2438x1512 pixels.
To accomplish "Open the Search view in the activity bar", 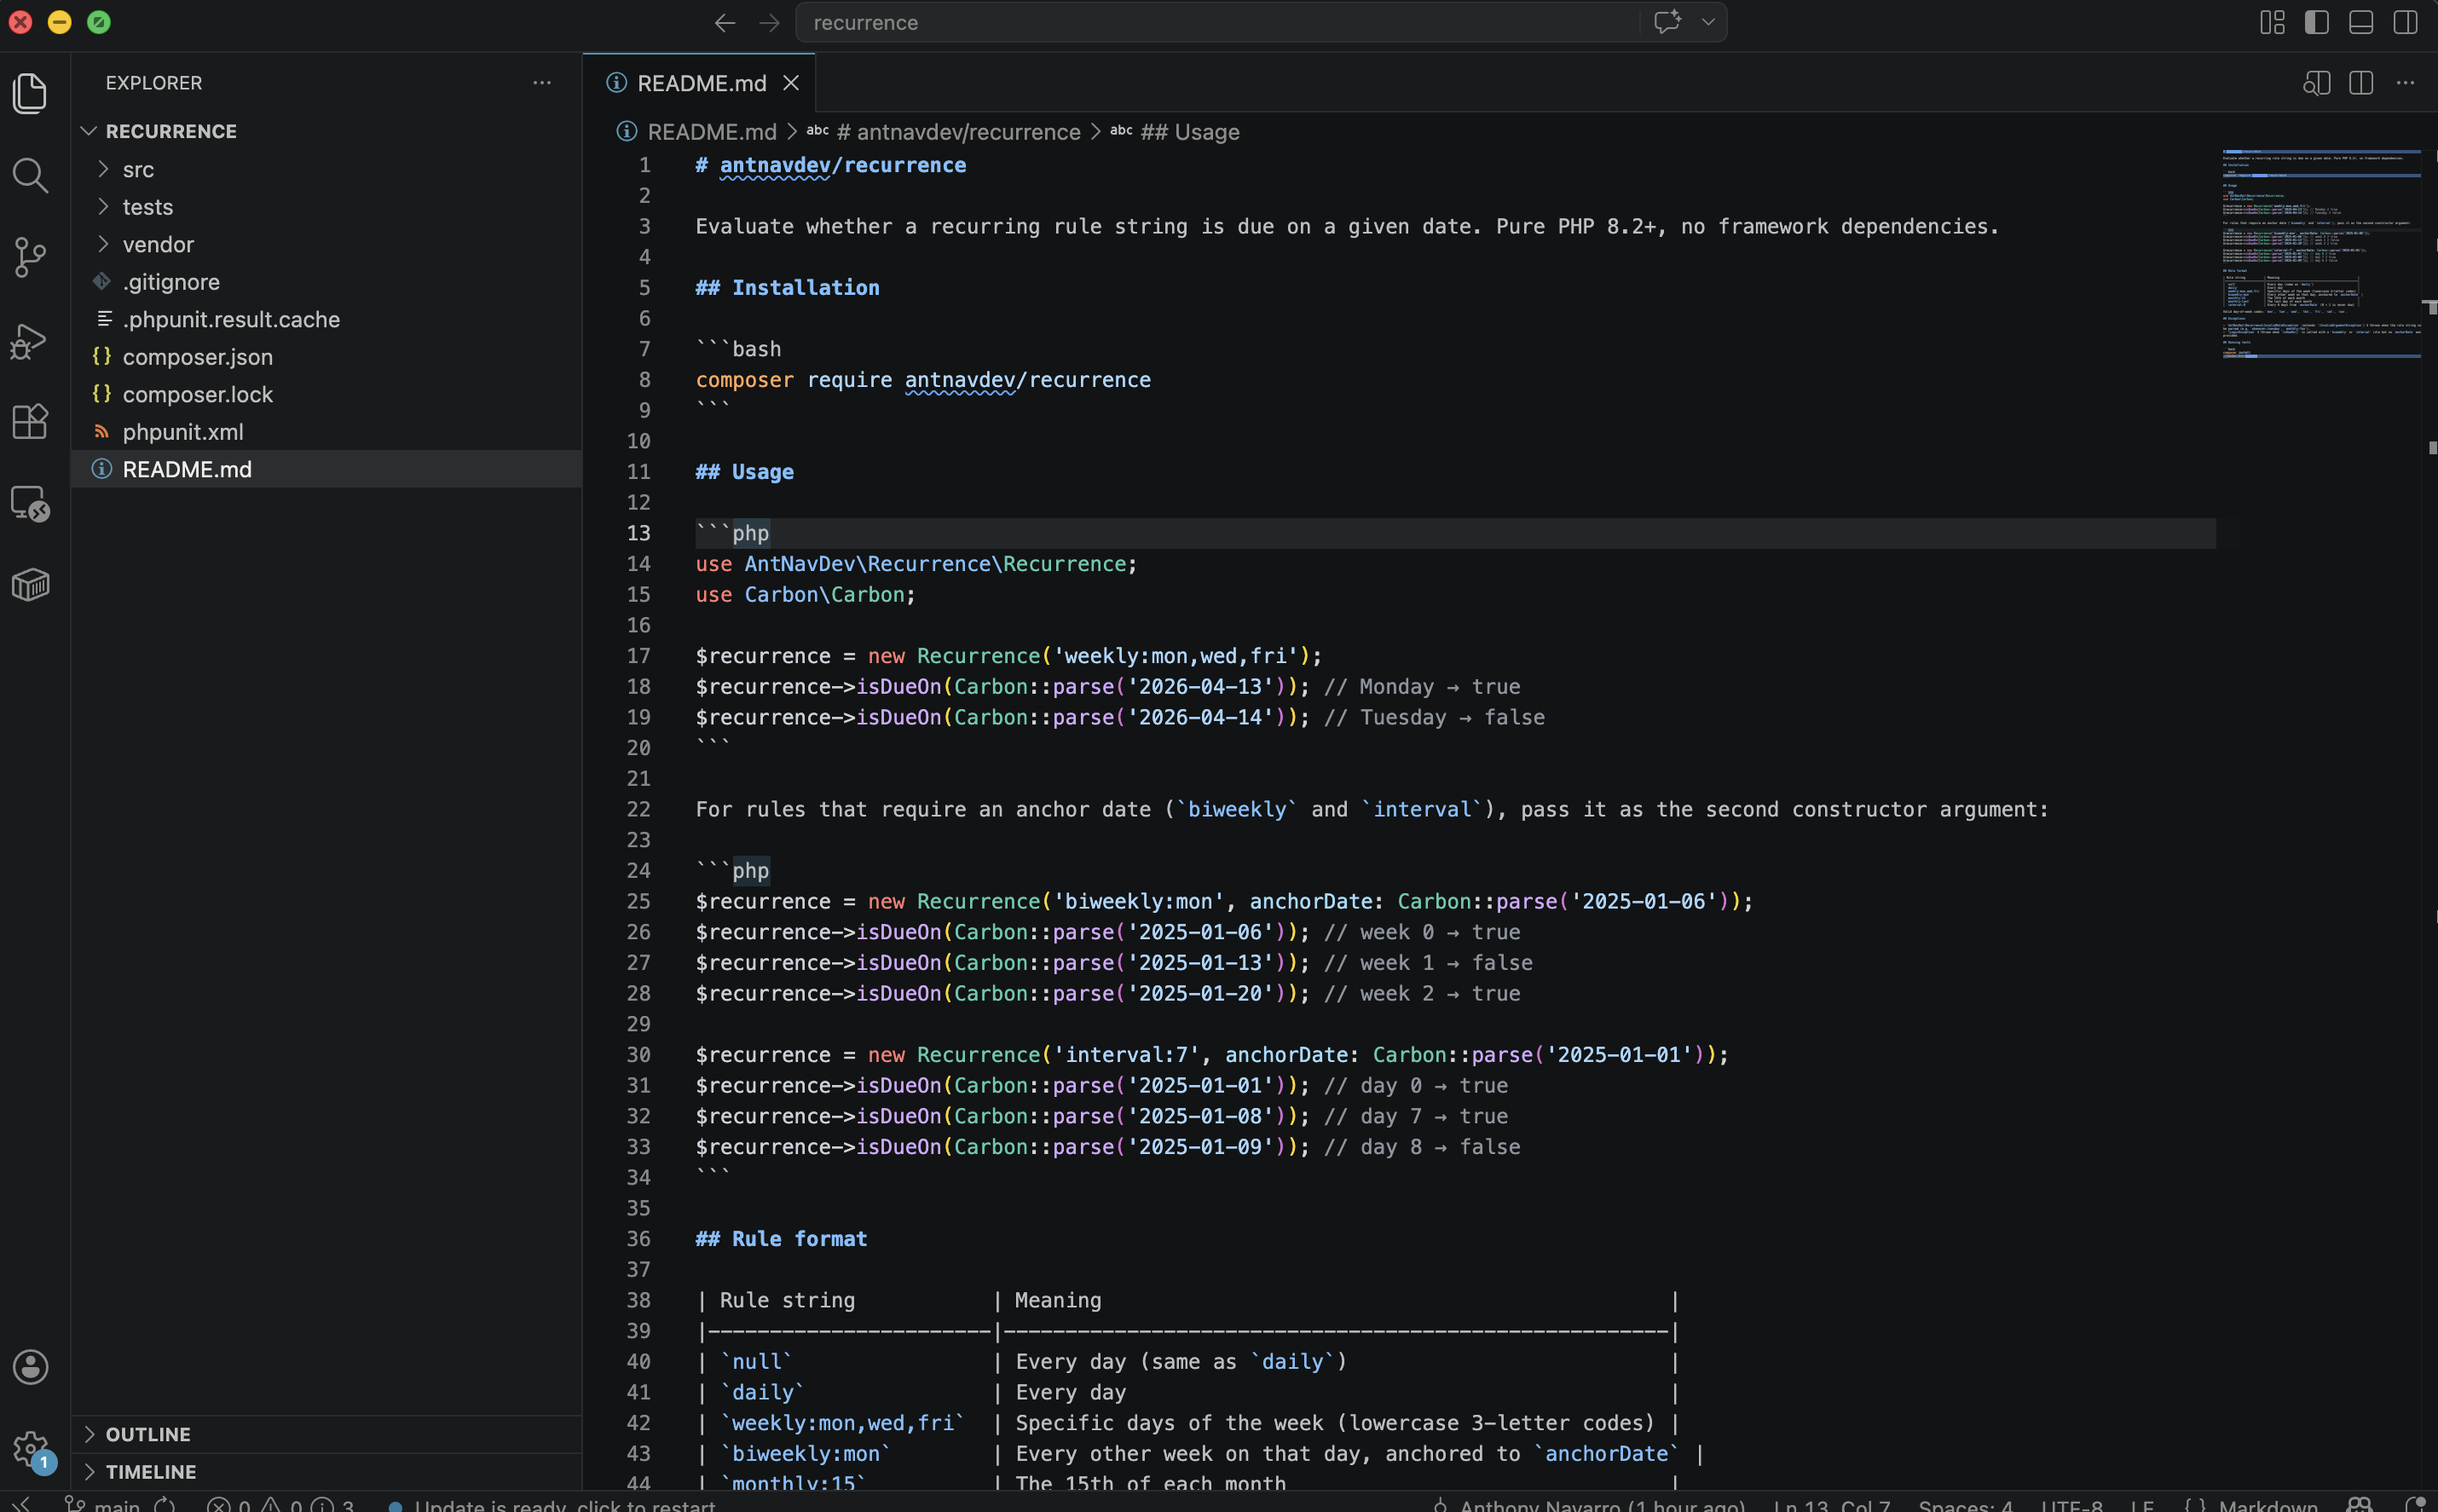I will [x=30, y=176].
